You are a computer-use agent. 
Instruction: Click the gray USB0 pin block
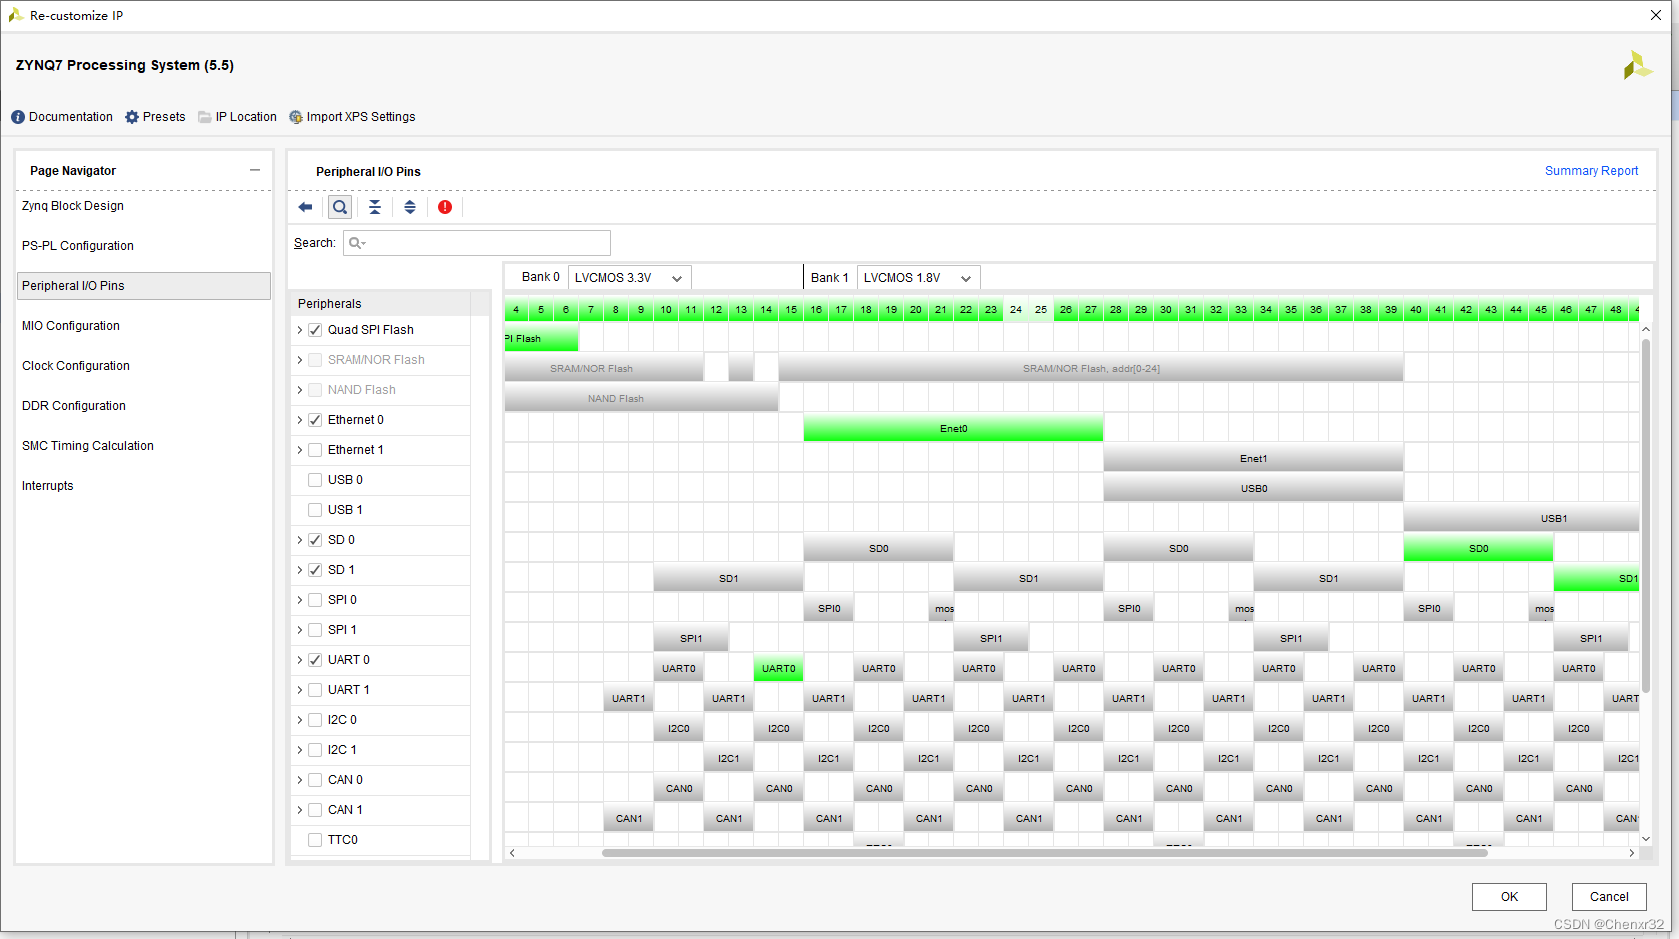tap(1253, 488)
